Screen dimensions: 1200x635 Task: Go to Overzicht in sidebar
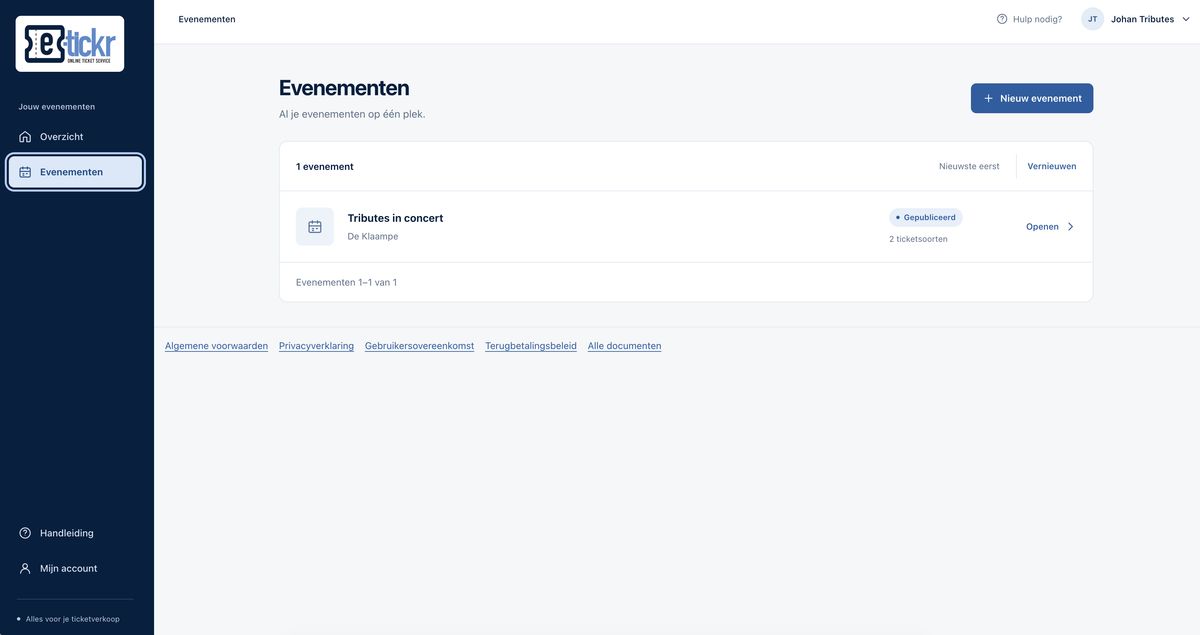coord(76,137)
